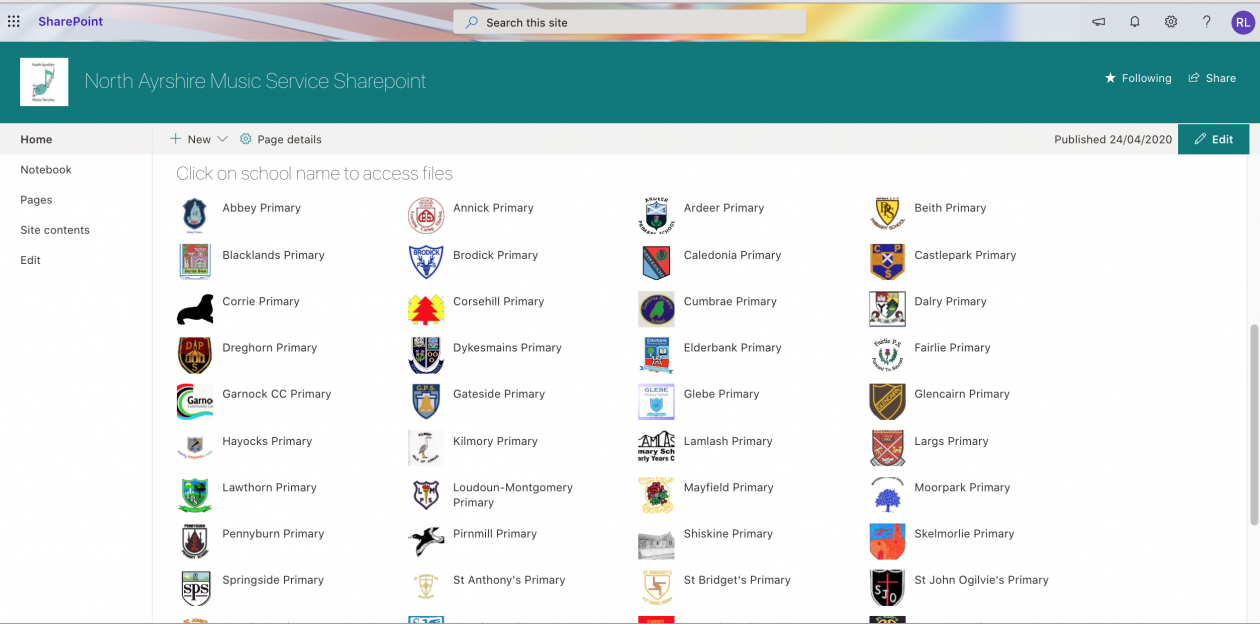Open the St Anthony's Primary link
Screen dimensions: 1260x624
[x=509, y=580]
